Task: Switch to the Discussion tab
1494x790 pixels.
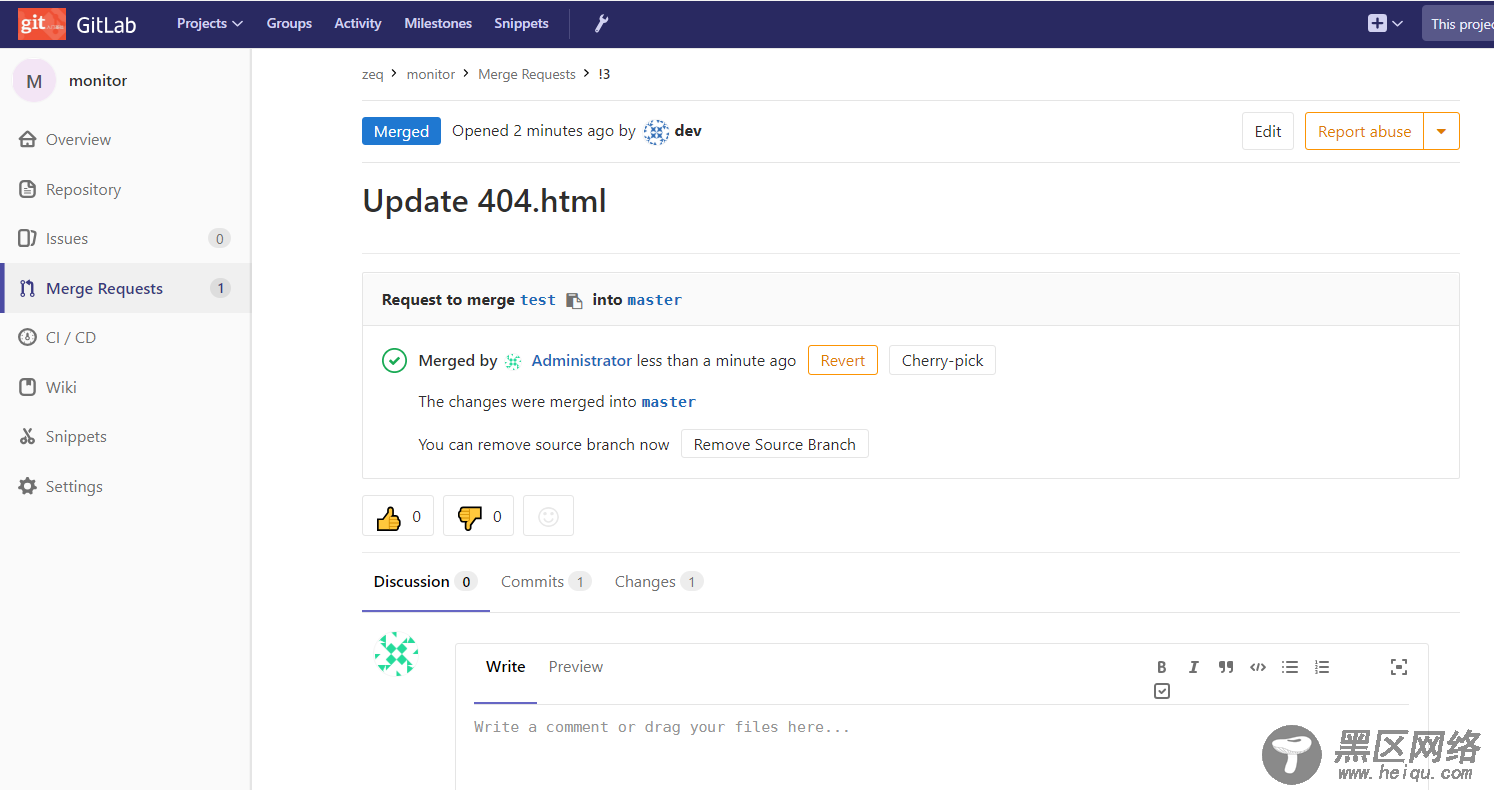Action: click(425, 582)
